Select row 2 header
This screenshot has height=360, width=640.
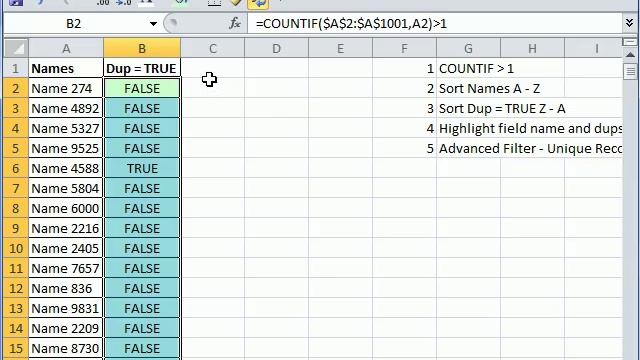[16, 88]
